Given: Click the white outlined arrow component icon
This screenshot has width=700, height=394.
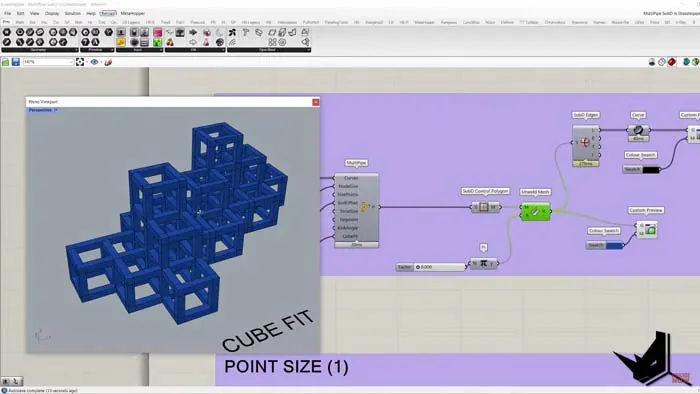Looking at the screenshot, I should pyautogui.click(x=193, y=42).
